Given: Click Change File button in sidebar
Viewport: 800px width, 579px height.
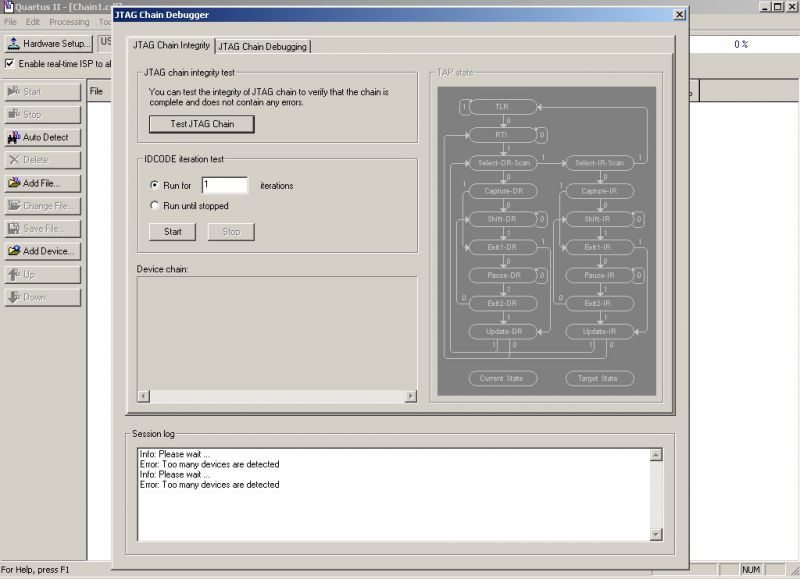Looking at the screenshot, I should point(43,206).
